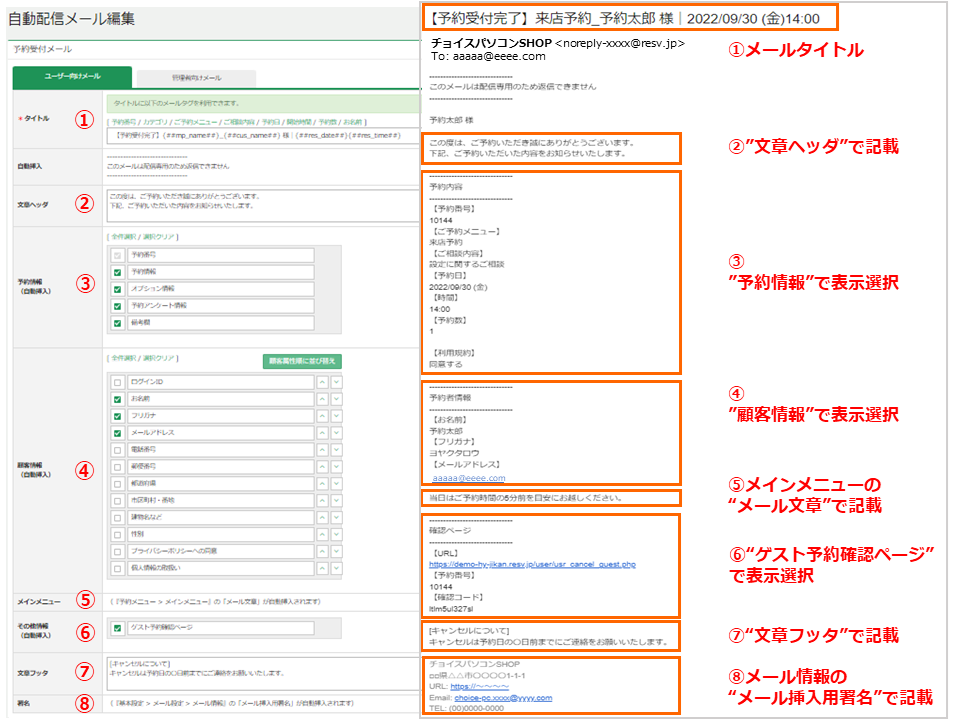Viewport: 960px width, 720px height.
Task: Move 郵便番号 row up
Action: coord(323,467)
